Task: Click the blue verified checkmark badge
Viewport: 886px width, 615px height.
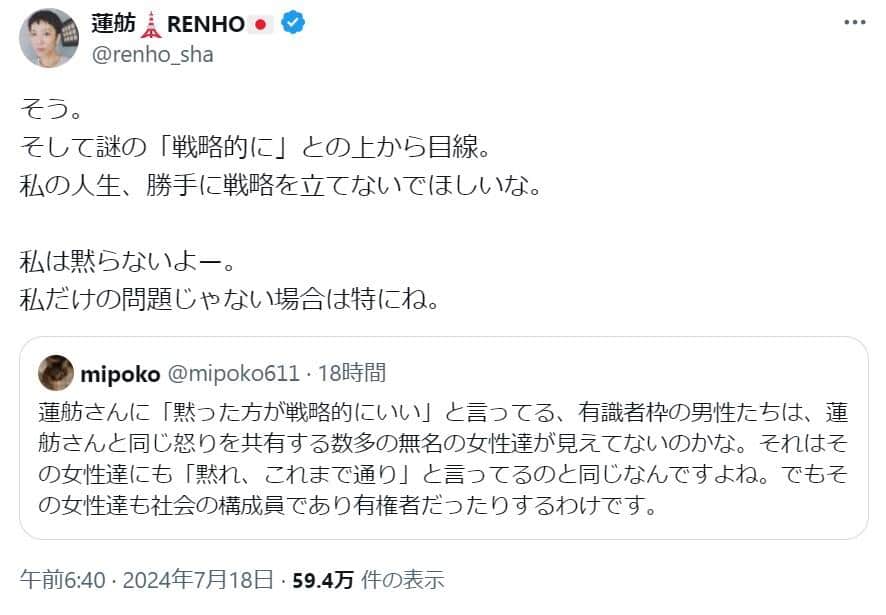Action: point(291,22)
